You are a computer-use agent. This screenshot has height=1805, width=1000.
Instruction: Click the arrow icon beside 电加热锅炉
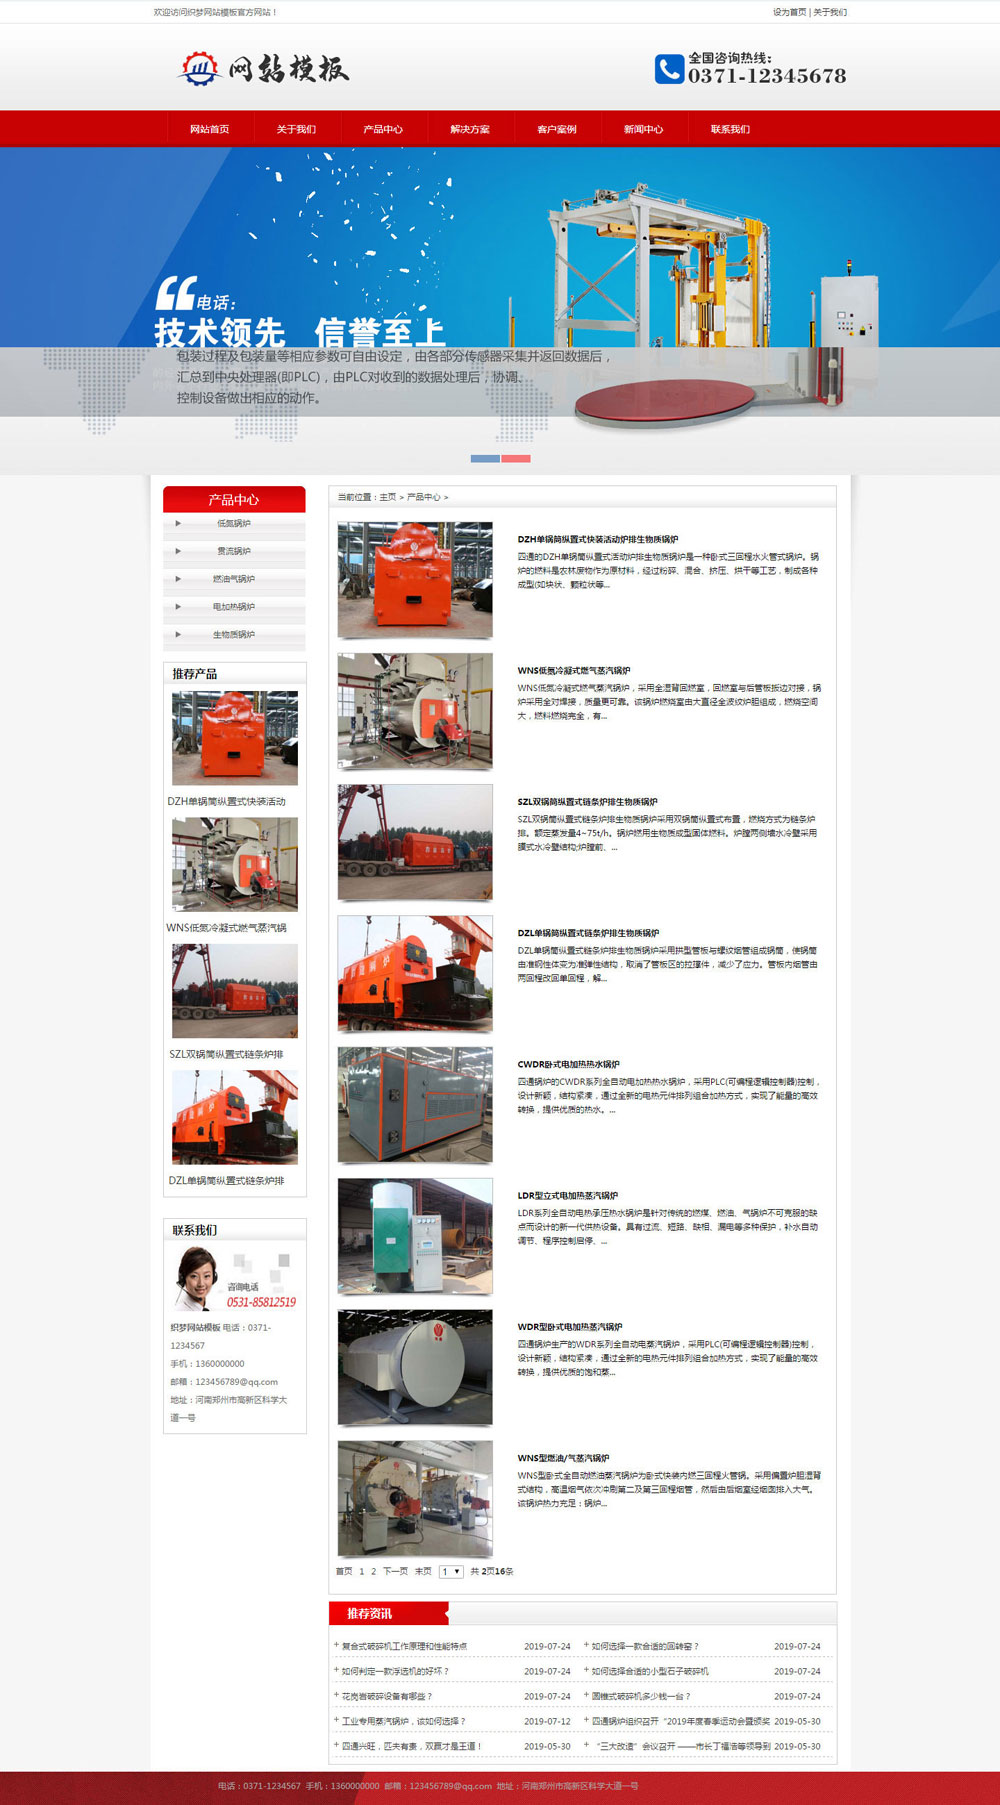(x=178, y=607)
